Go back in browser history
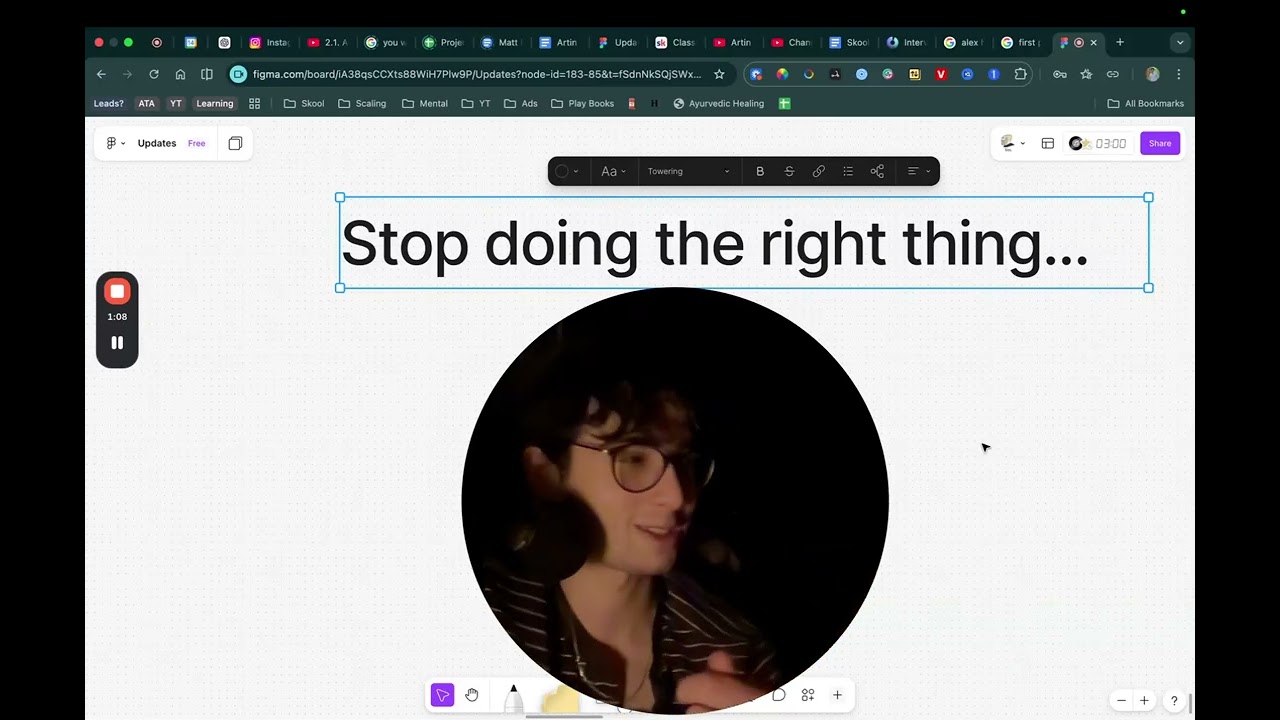The image size is (1280, 720). (101, 74)
